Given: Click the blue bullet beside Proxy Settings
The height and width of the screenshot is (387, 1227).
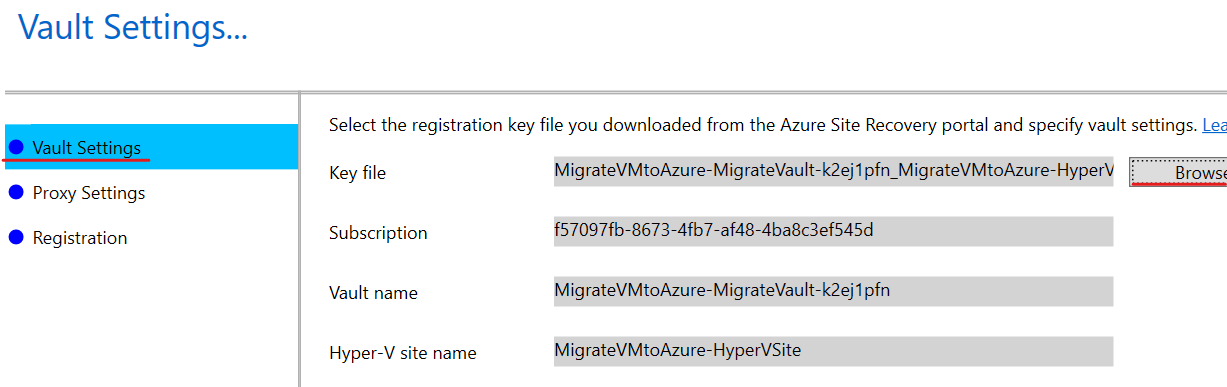Looking at the screenshot, I should click(16, 192).
